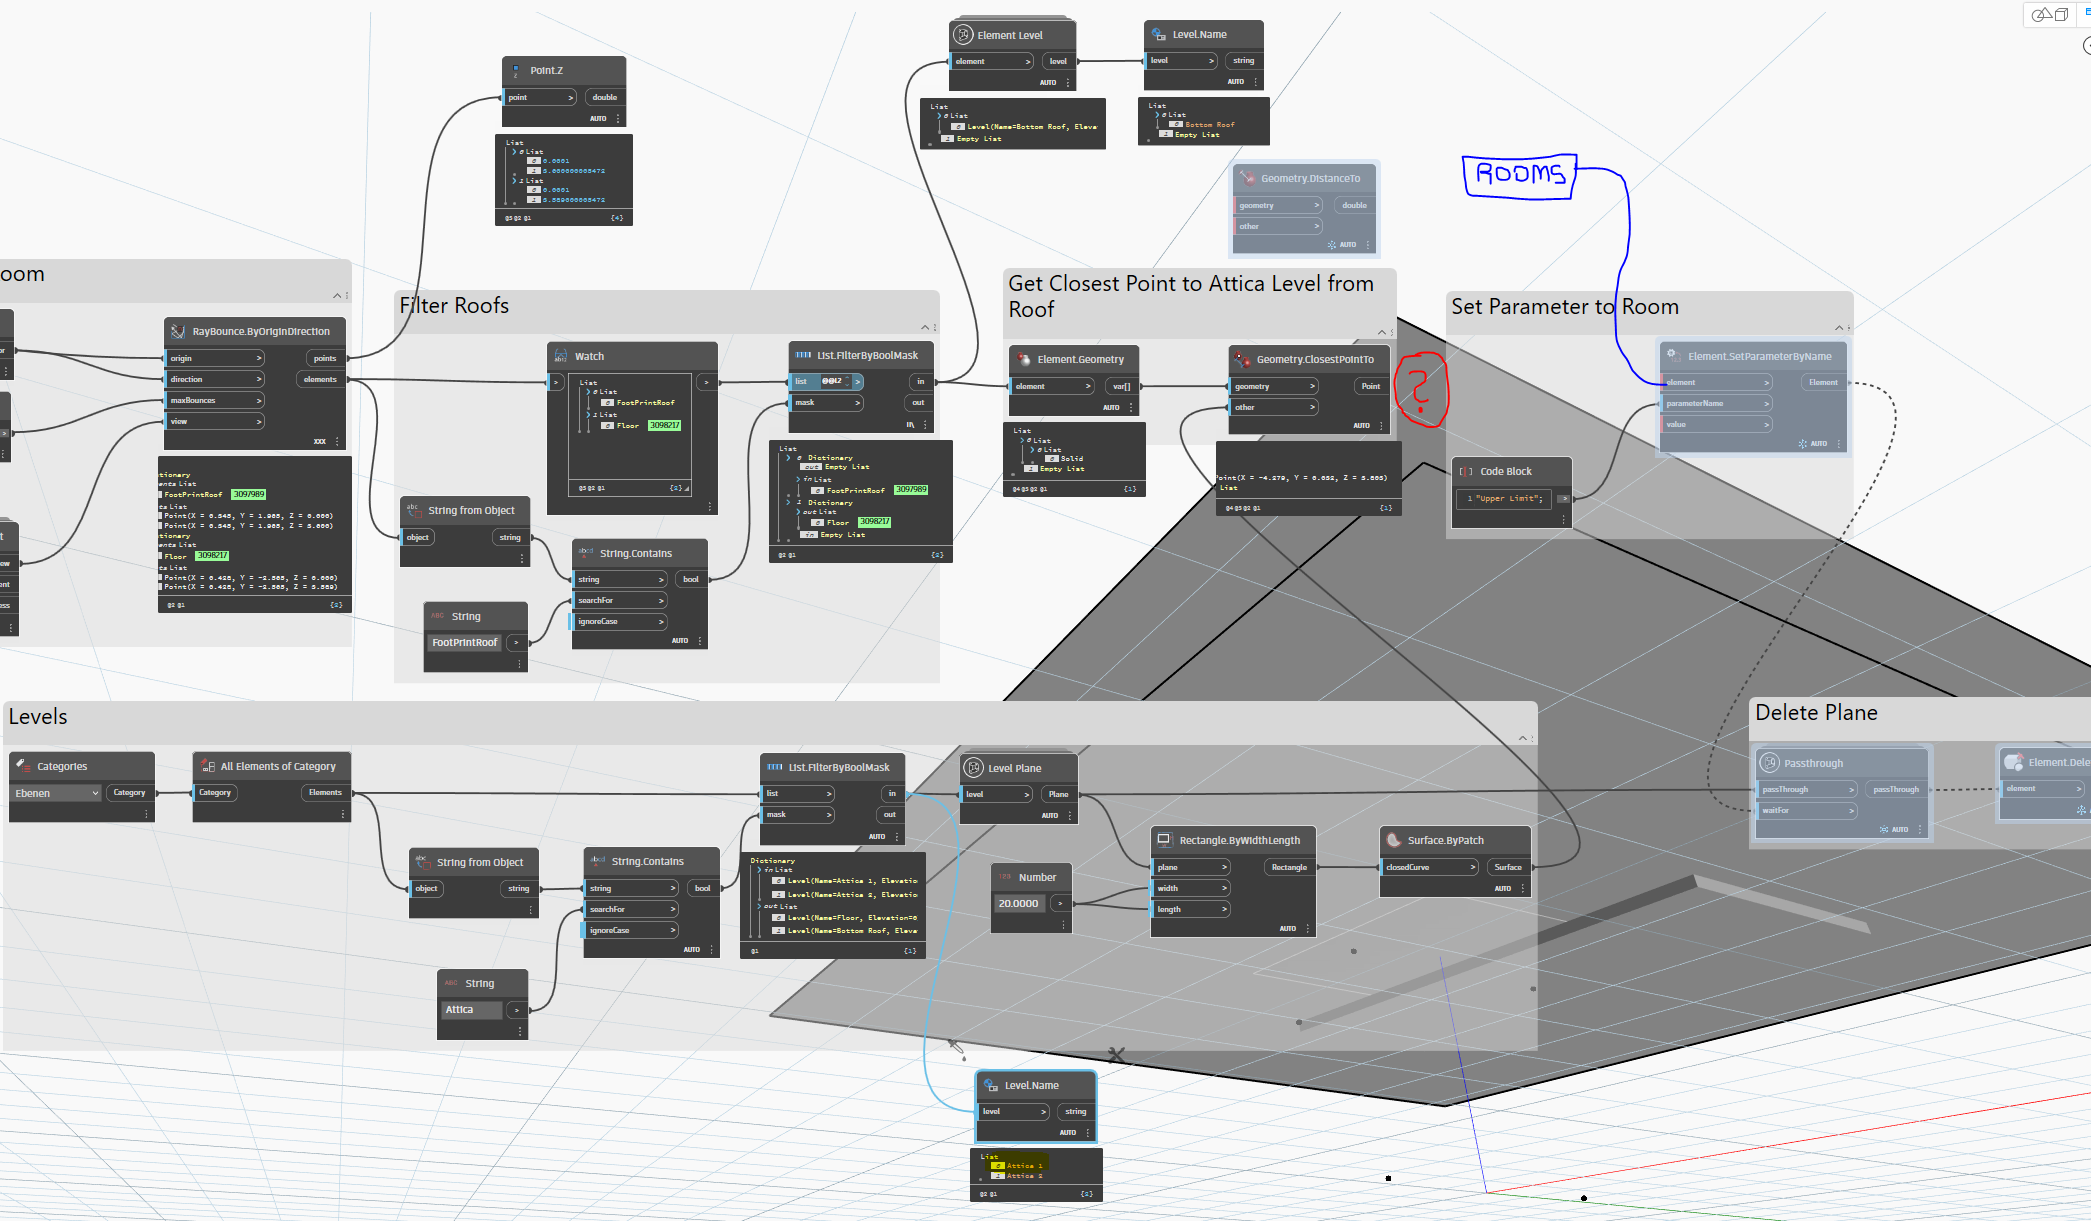Toggle AUTO lacing on RayBounce.ByOriginDirection

pos(322,440)
